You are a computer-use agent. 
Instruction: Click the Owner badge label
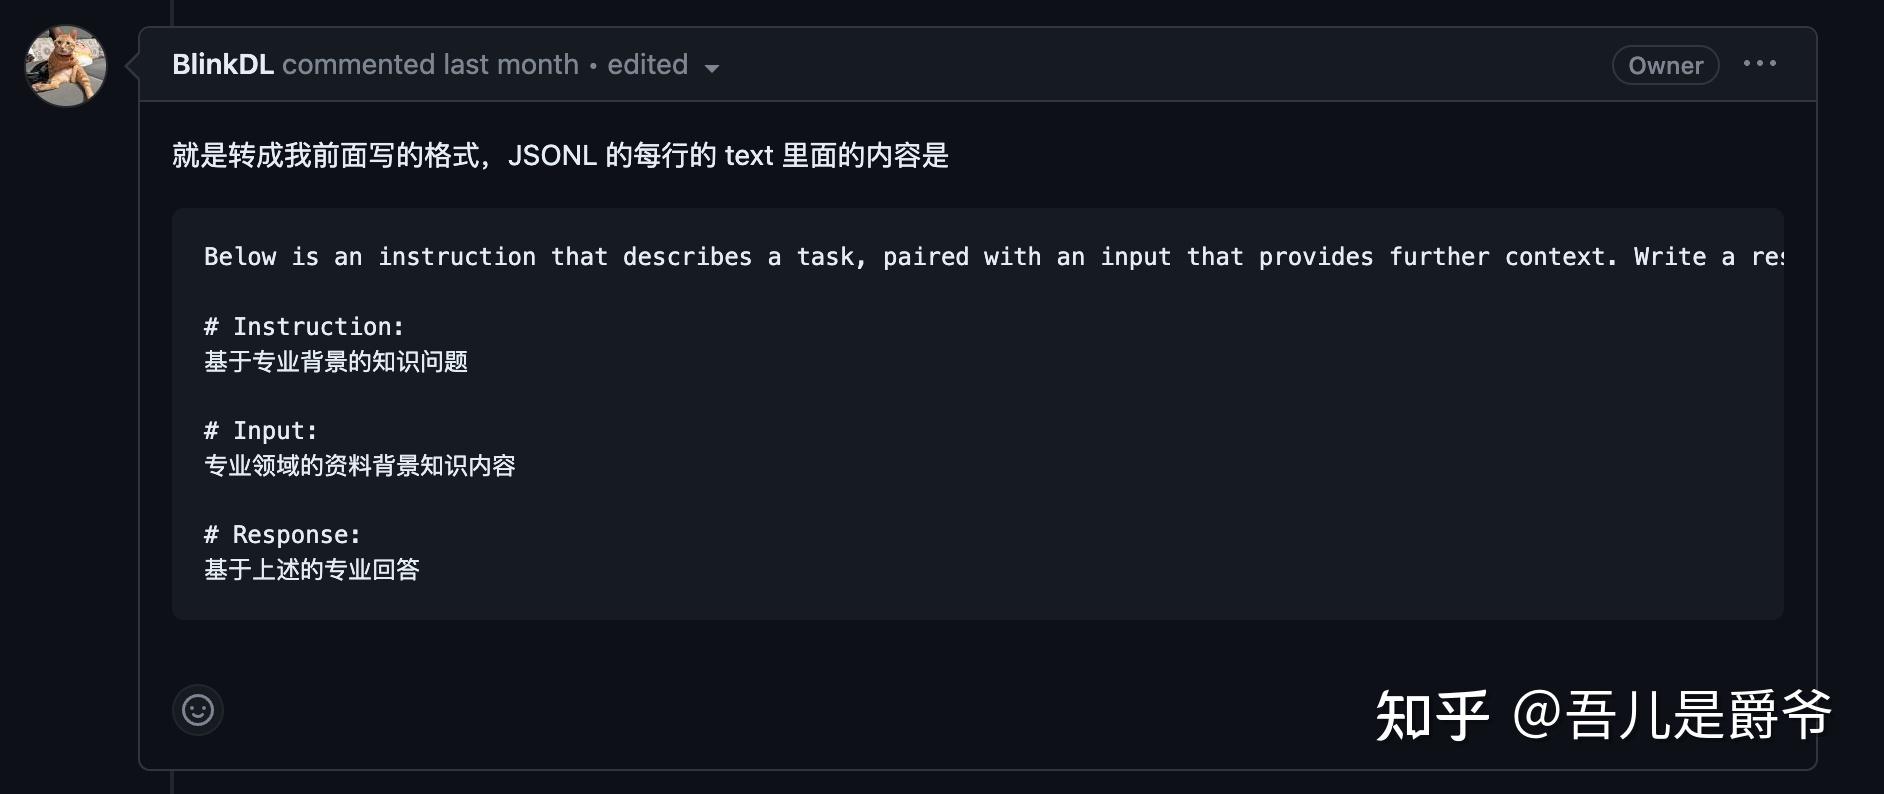click(1665, 65)
